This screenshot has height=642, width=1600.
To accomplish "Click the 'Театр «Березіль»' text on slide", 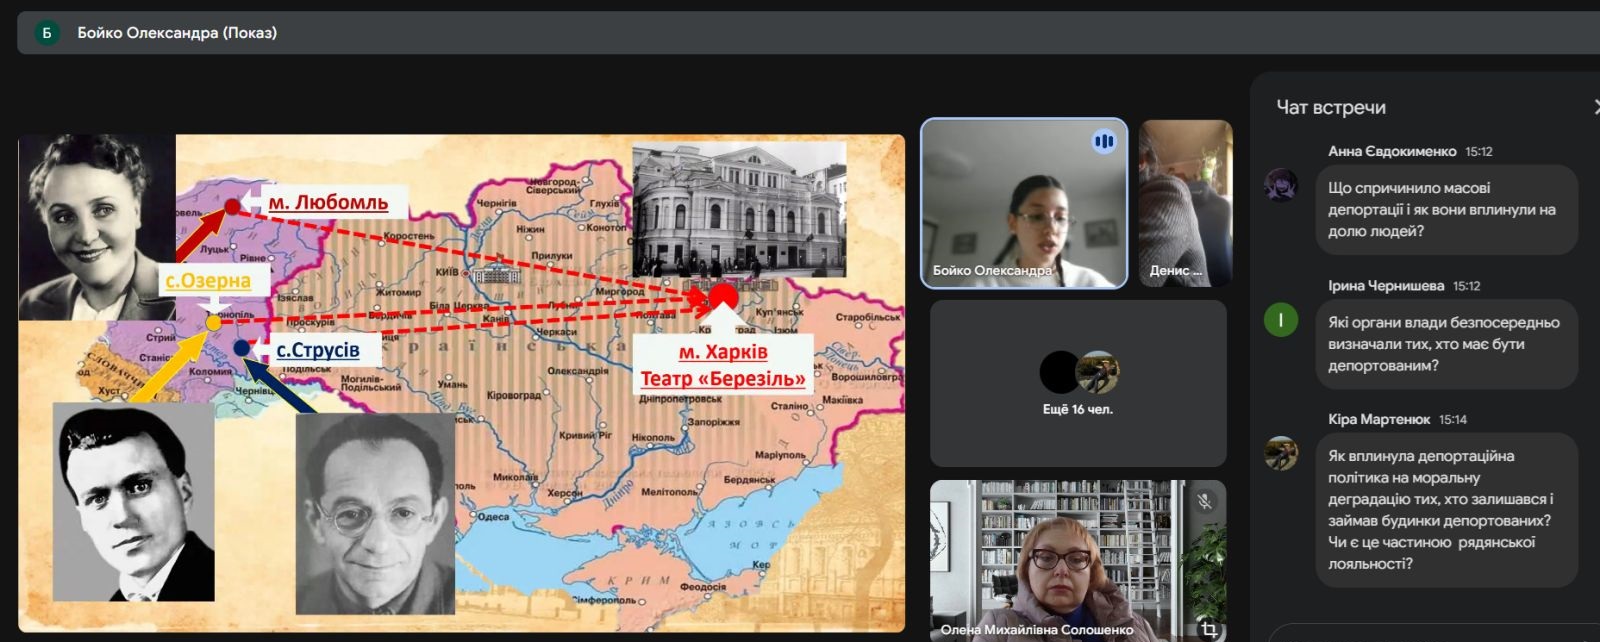I will point(722,378).
